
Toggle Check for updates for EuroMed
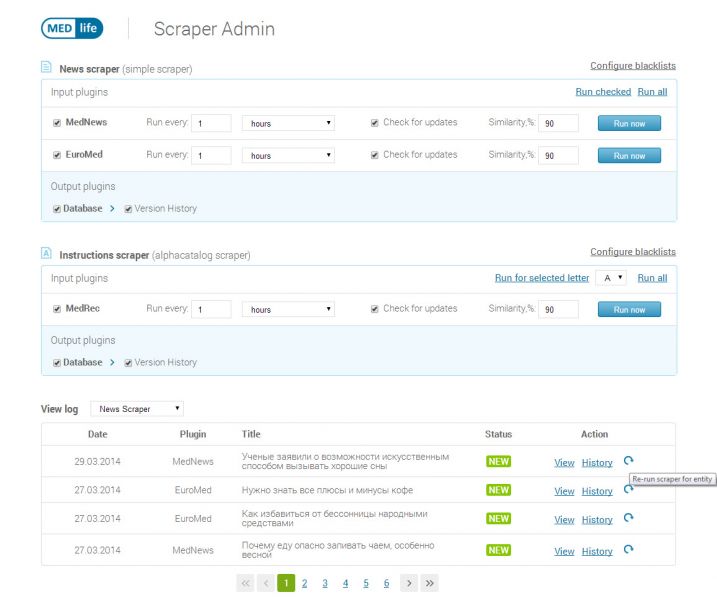coord(375,155)
